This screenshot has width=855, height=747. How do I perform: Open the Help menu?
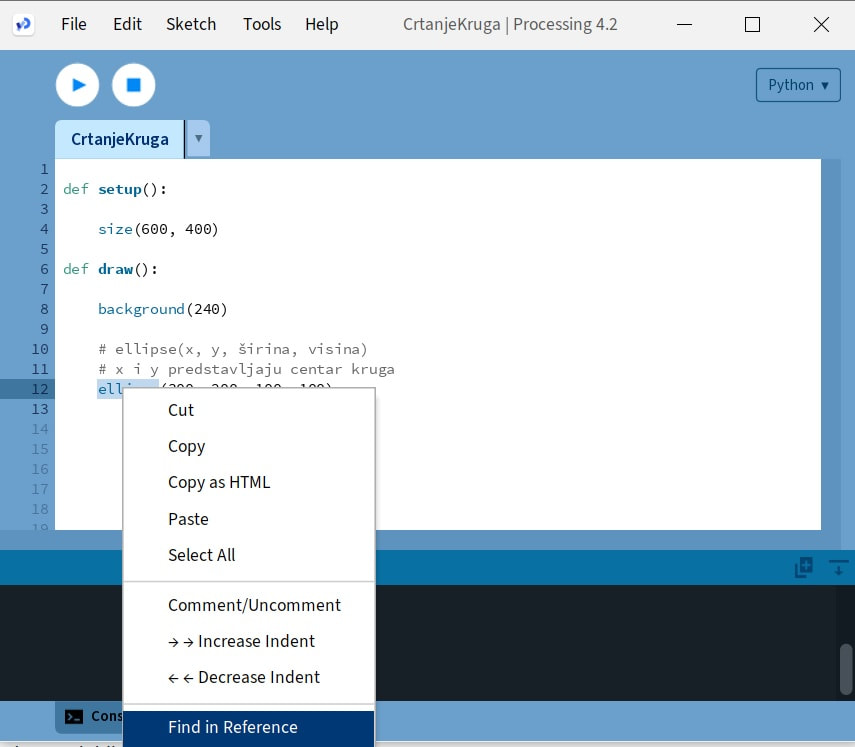coord(321,24)
